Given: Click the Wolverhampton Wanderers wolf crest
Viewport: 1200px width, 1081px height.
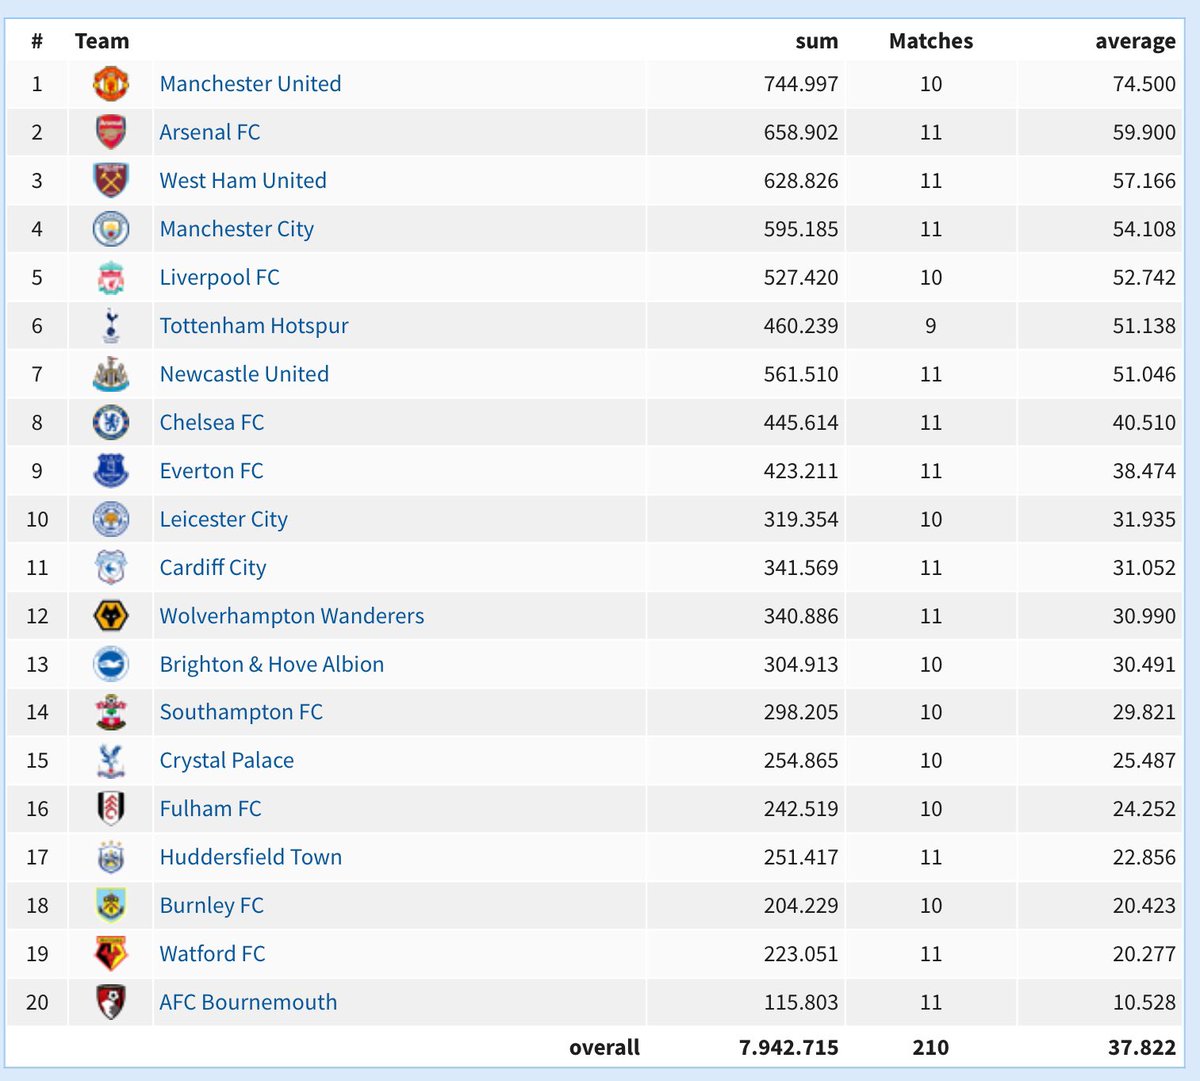Looking at the screenshot, I should 111,616.
